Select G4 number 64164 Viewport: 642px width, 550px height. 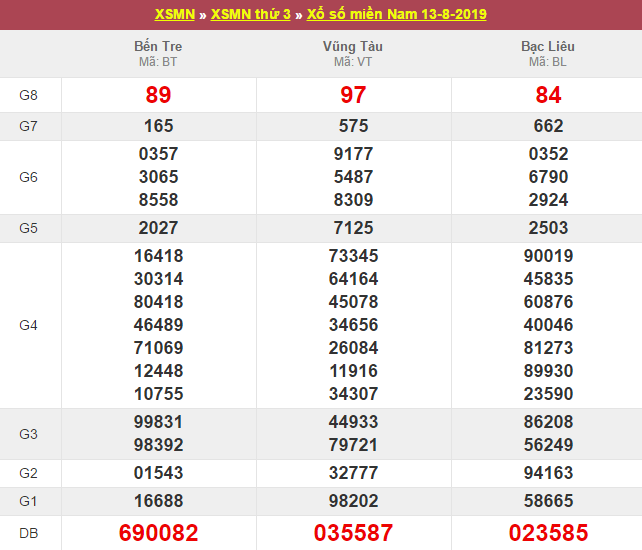pyautogui.click(x=353, y=279)
